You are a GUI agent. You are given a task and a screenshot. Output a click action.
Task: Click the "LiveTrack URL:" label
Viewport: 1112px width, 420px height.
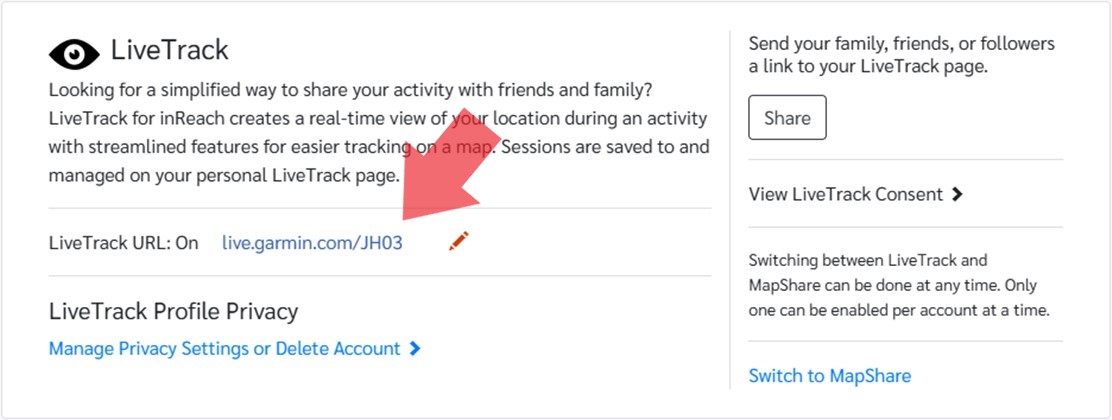tap(110, 242)
